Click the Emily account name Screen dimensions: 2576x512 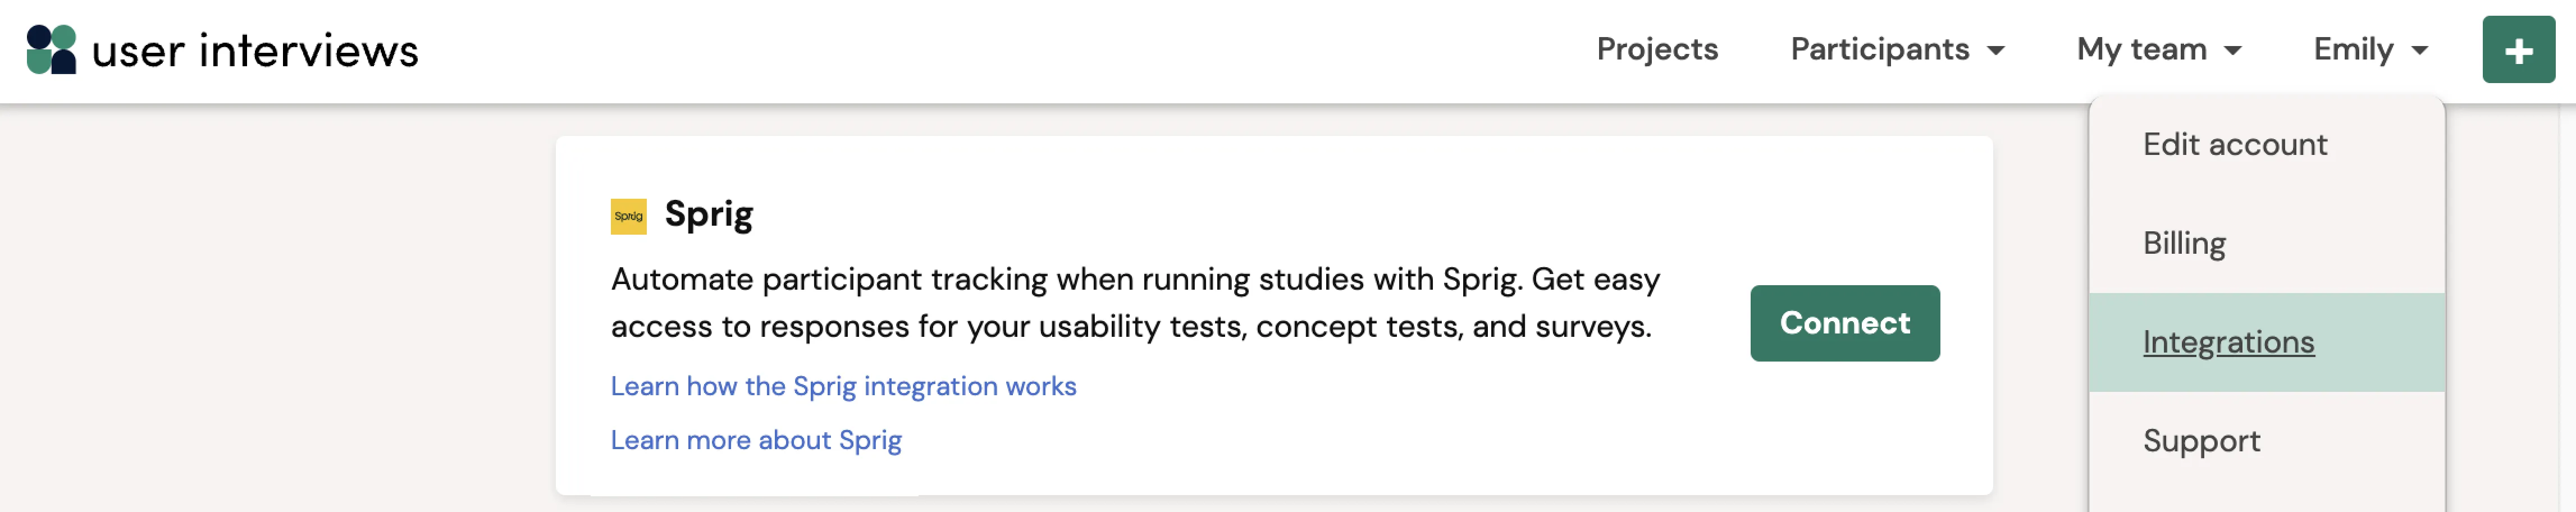pyautogui.click(x=2353, y=49)
